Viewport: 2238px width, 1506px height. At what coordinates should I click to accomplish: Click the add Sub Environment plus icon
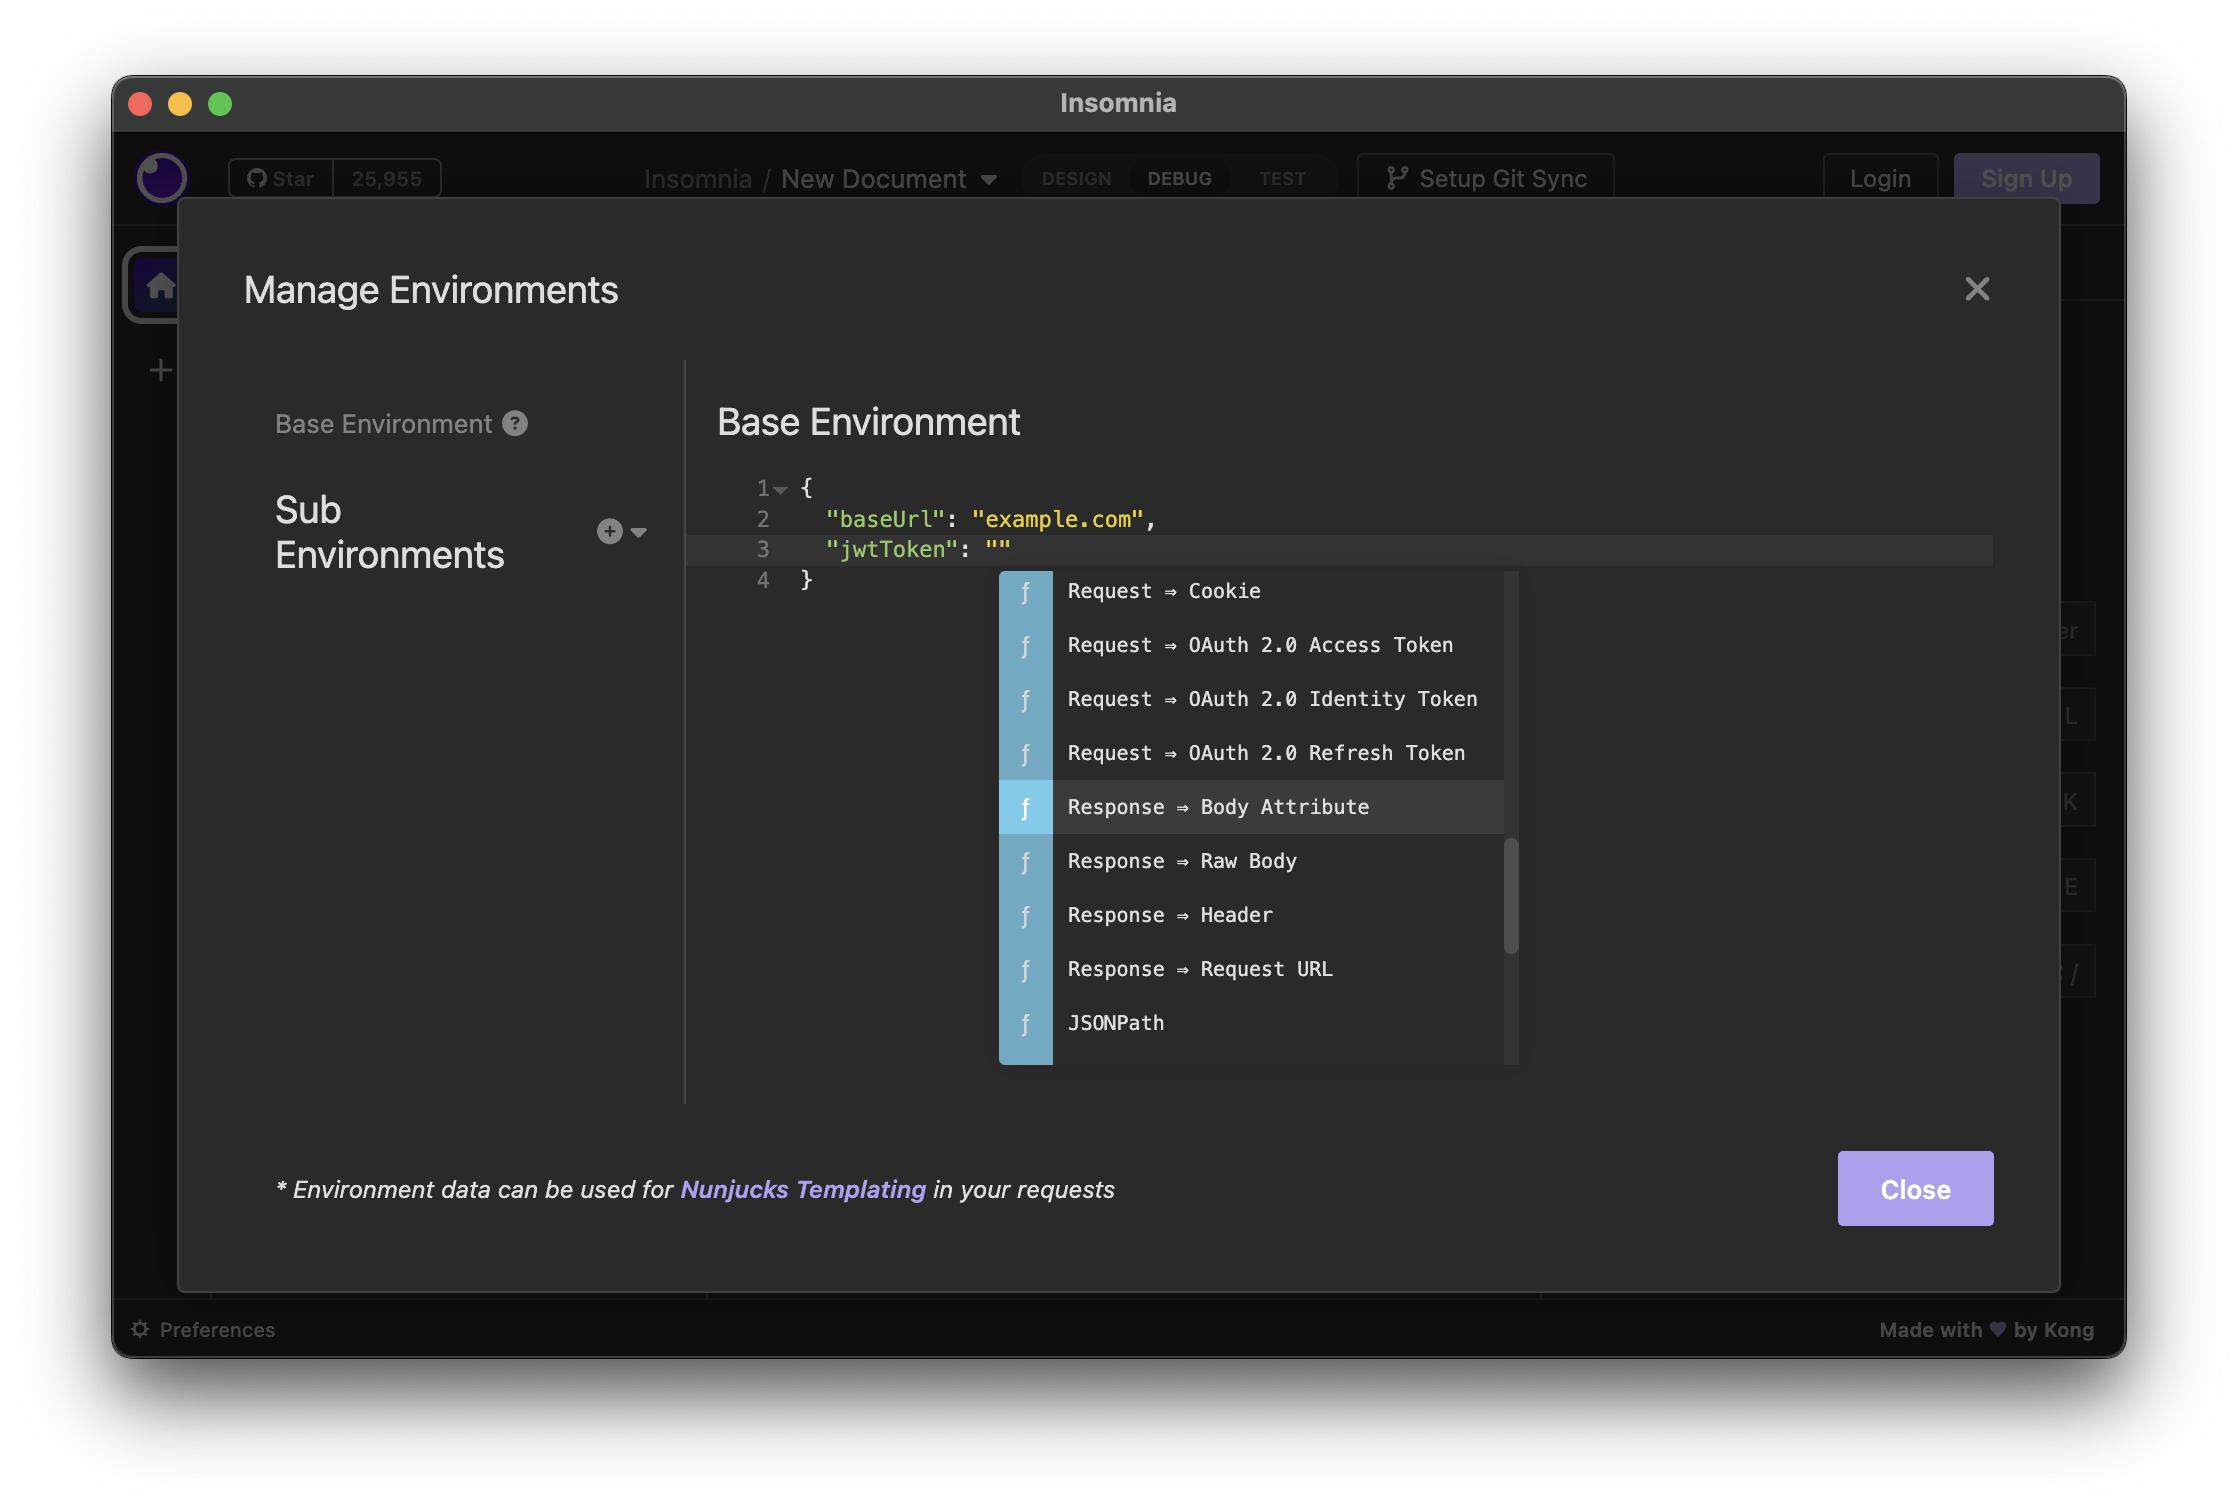pyautogui.click(x=609, y=531)
